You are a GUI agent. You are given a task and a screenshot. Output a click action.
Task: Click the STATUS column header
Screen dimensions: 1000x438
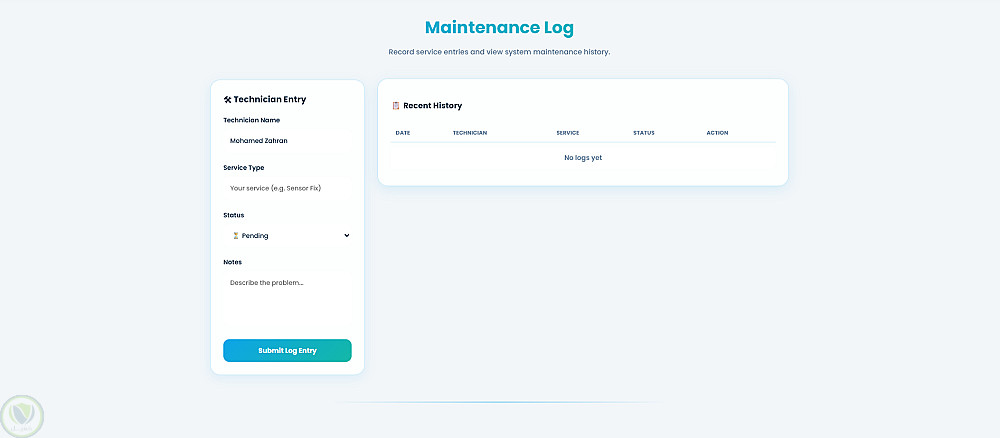click(x=643, y=133)
